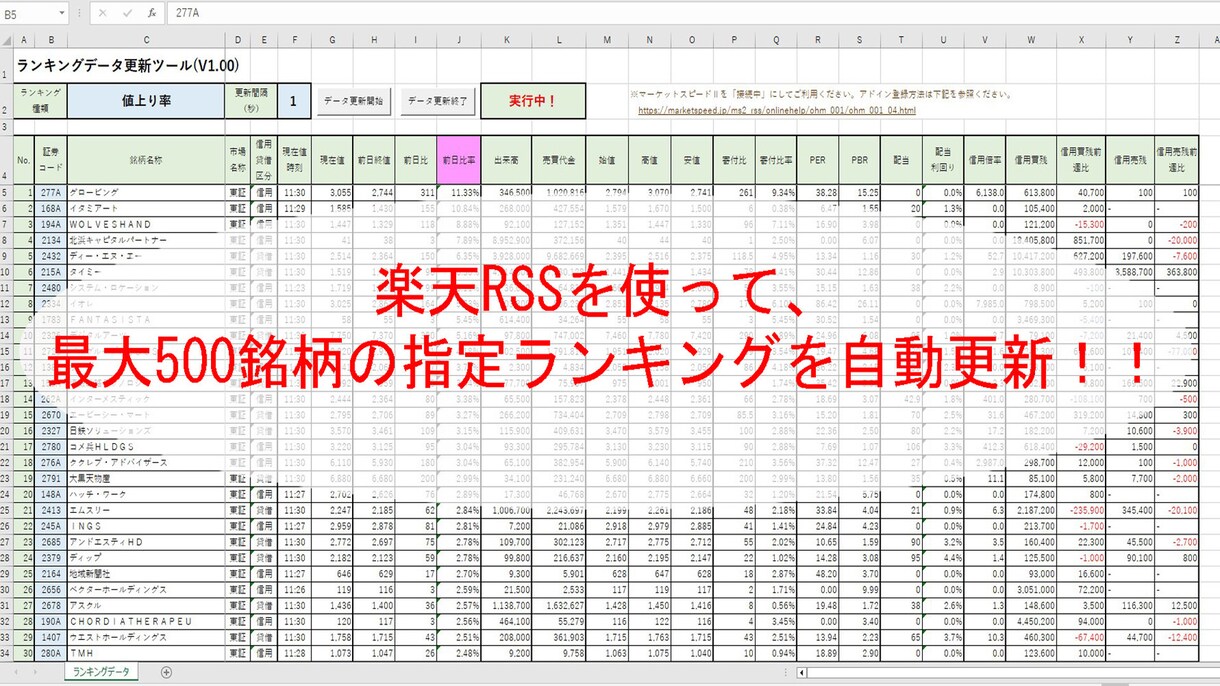This screenshot has width=1220, height=686.
Task: Click the 銘柄名称 header cell
Action: [146, 158]
